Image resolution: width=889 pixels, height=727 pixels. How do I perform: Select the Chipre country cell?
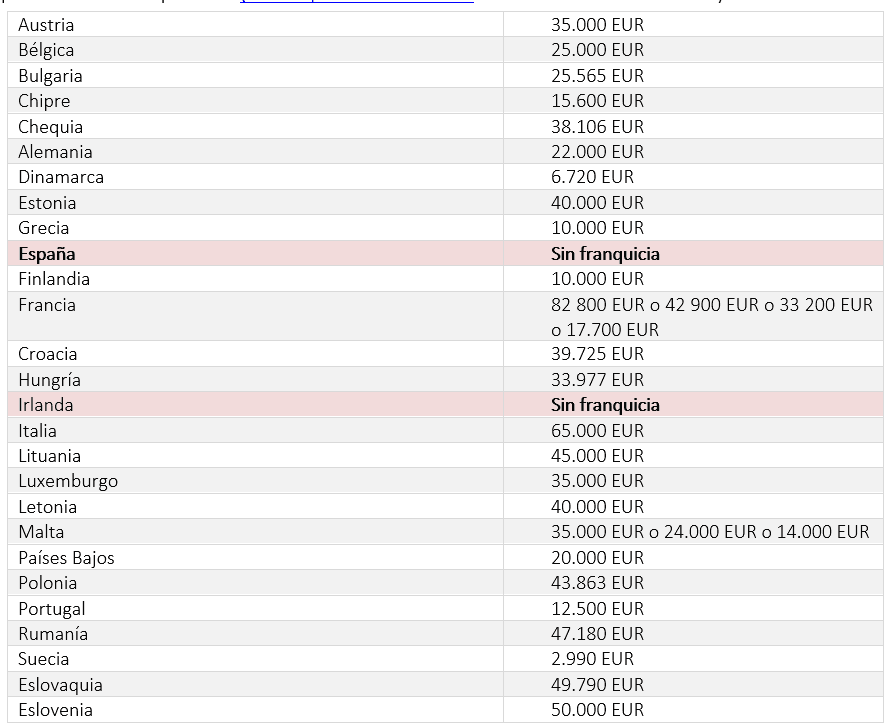pos(44,101)
